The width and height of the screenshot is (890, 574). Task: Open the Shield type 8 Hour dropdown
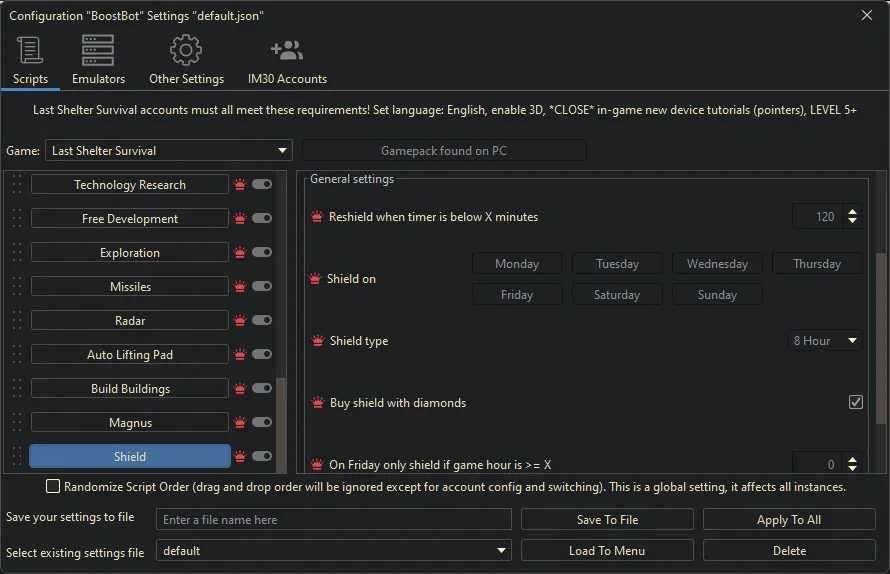tap(825, 341)
